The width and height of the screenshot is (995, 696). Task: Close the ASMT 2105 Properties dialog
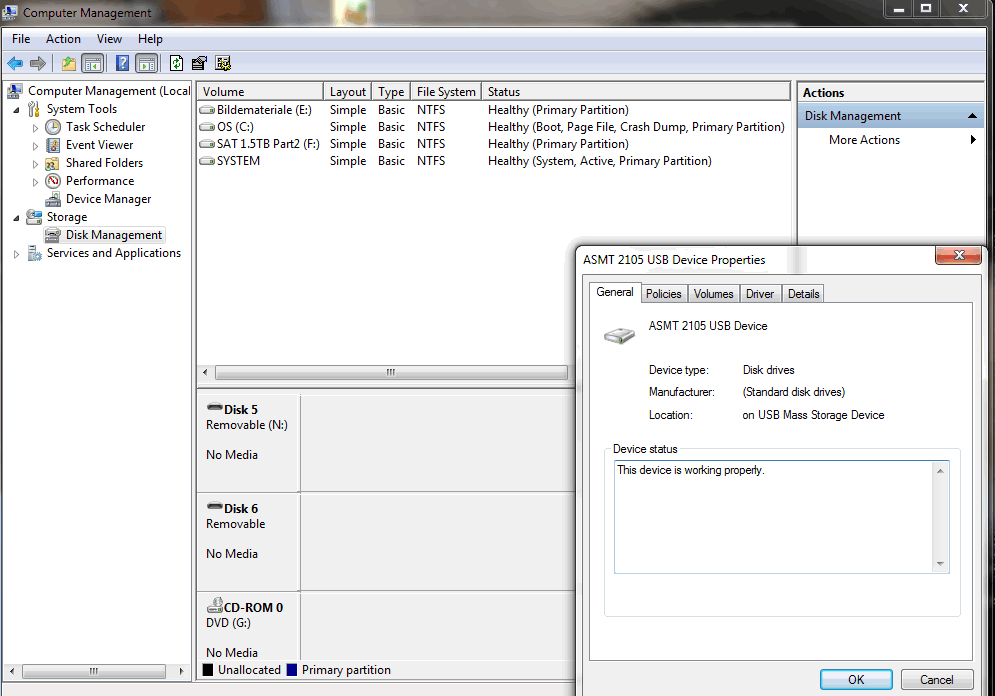[958, 255]
